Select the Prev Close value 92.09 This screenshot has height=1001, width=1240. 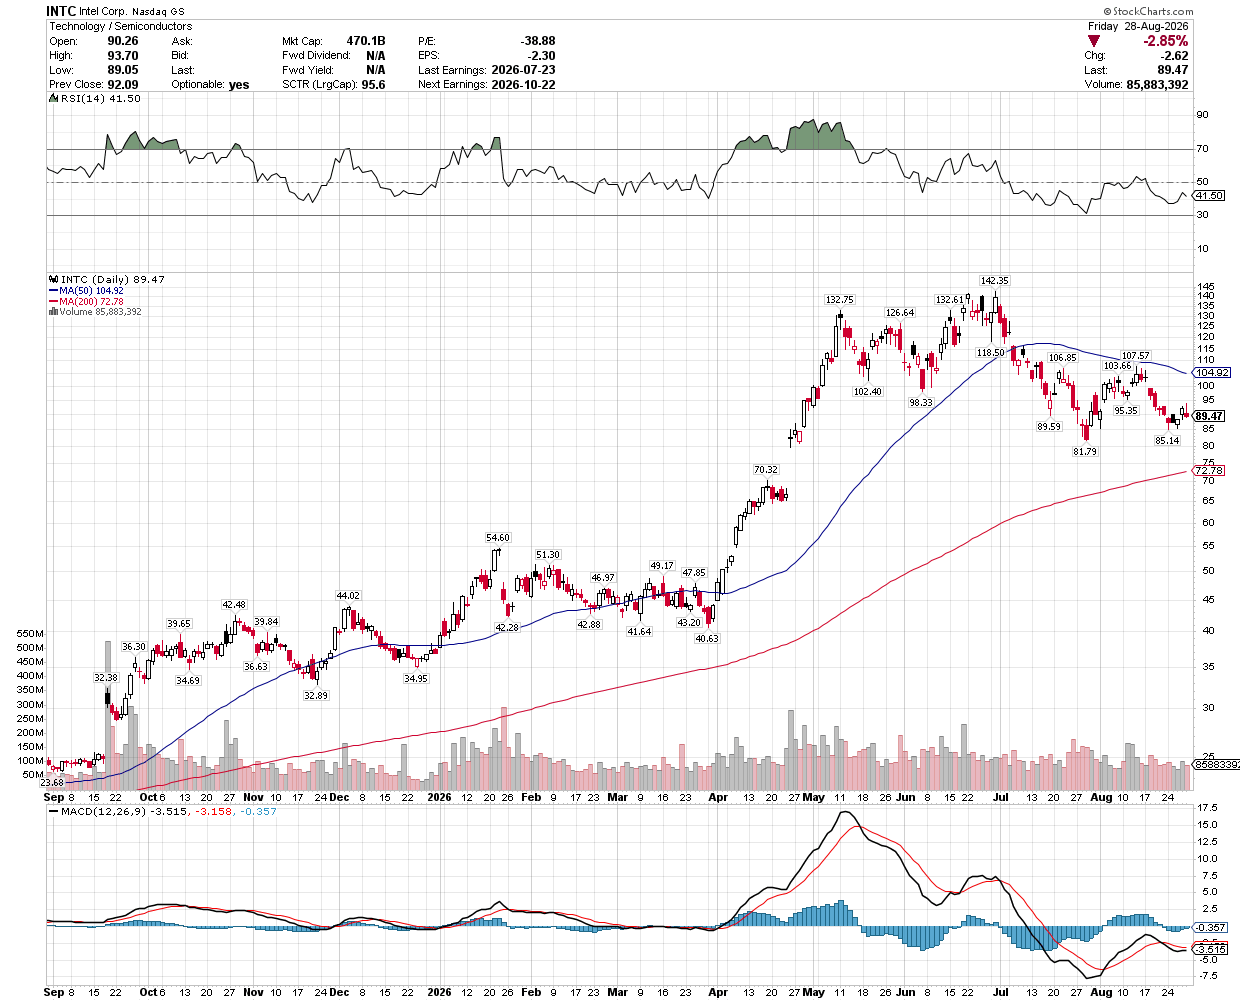point(123,84)
